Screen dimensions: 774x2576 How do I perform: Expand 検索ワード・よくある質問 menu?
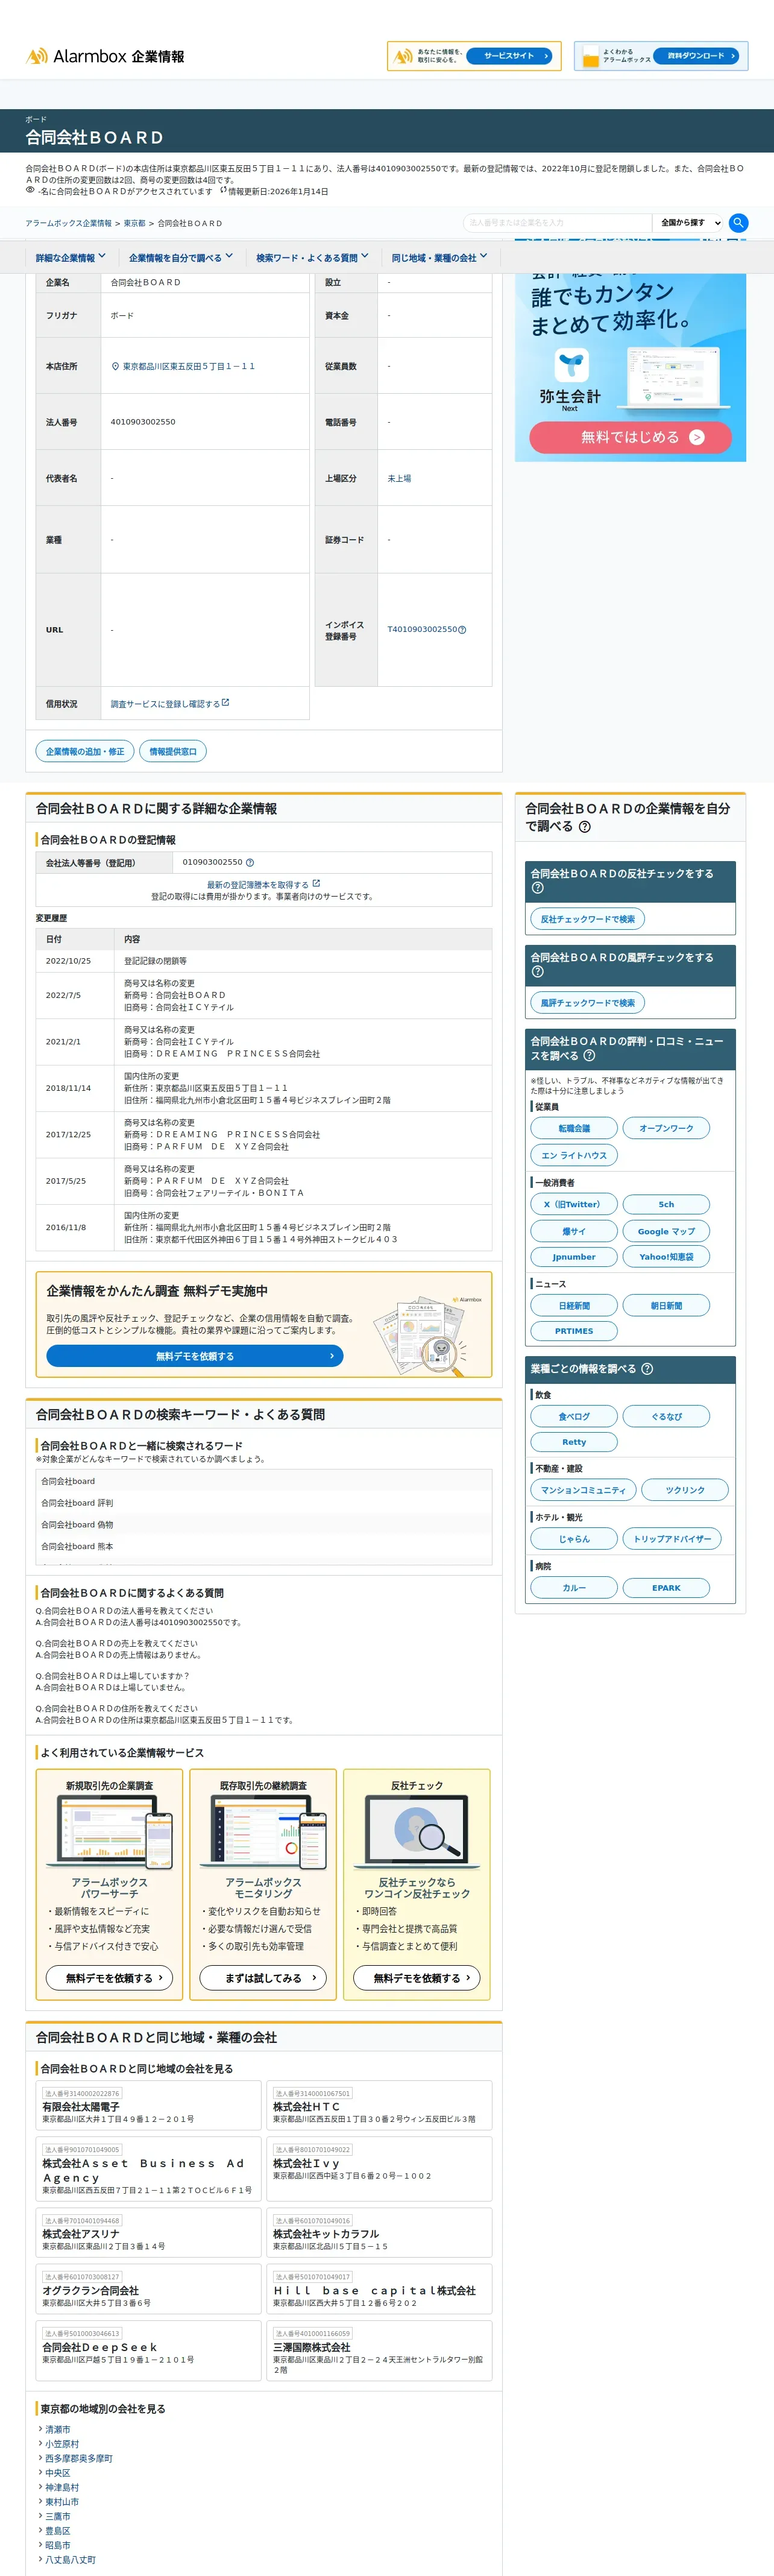(x=312, y=258)
